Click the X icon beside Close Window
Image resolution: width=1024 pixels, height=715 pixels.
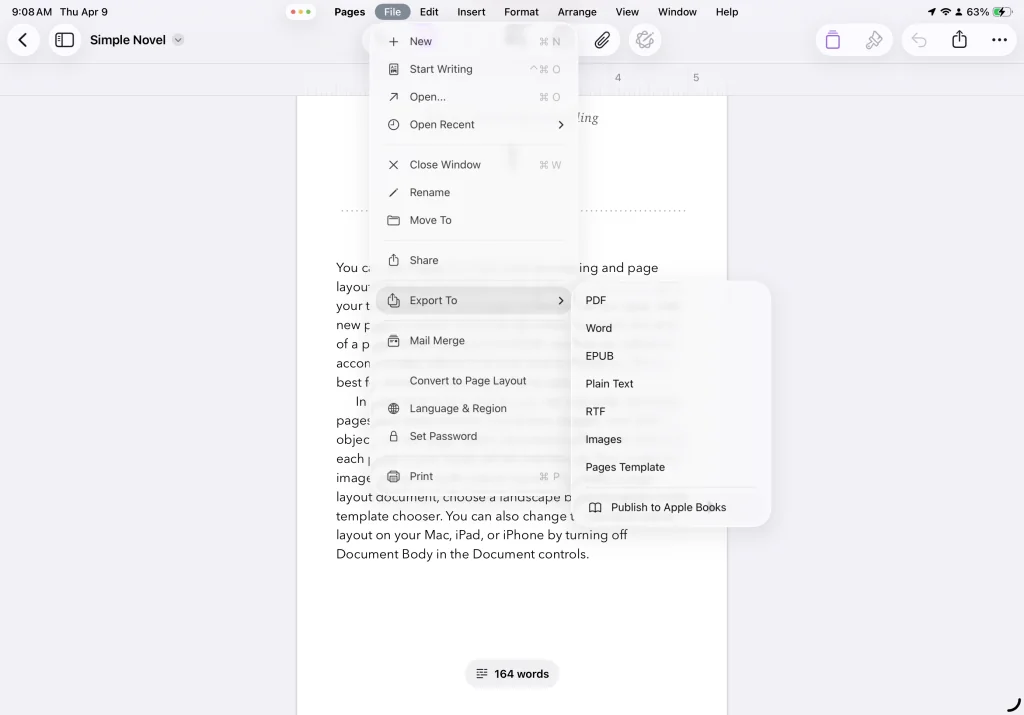point(393,165)
